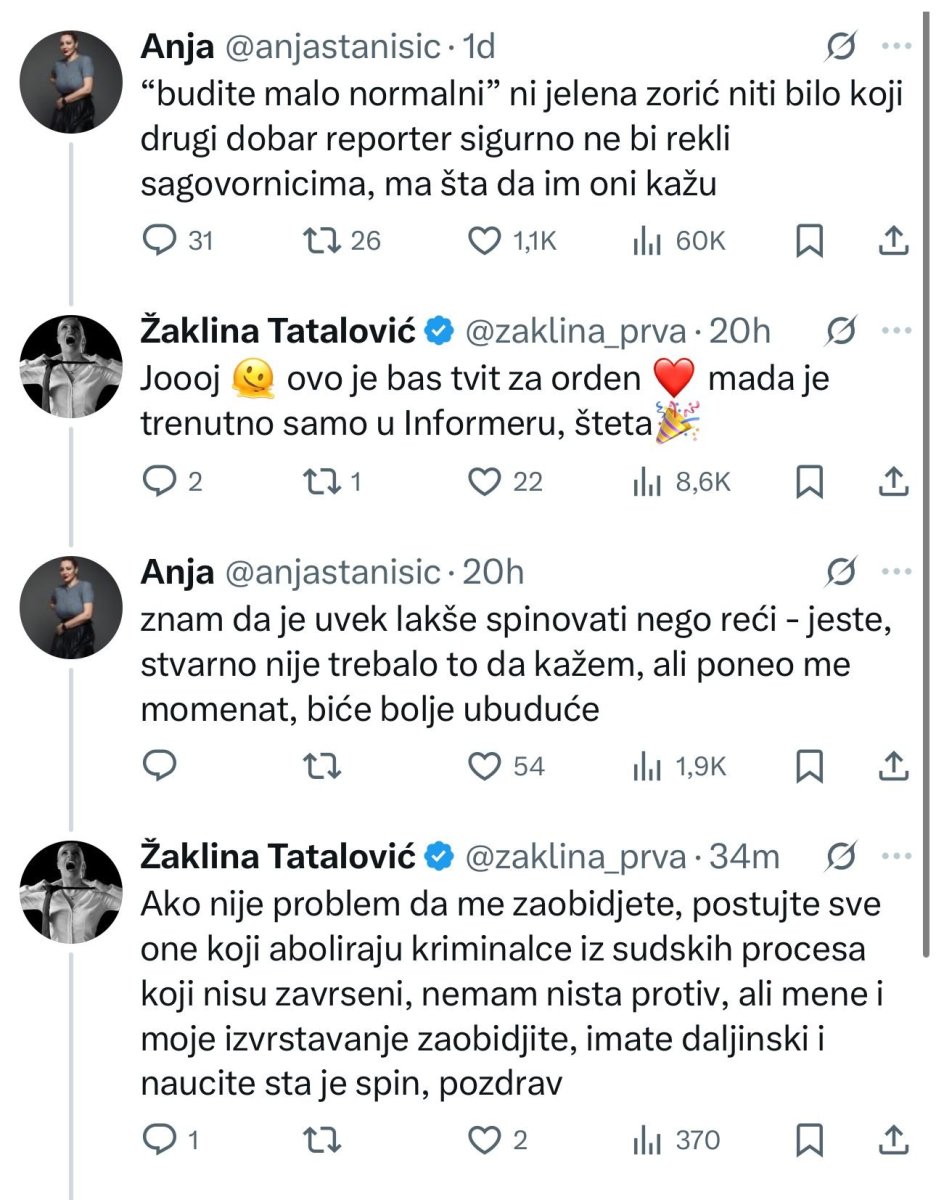The width and height of the screenshot is (936, 1200).
Task: Open Žaklina Tatalović profile name in 20h tweet
Action: (x=277, y=330)
